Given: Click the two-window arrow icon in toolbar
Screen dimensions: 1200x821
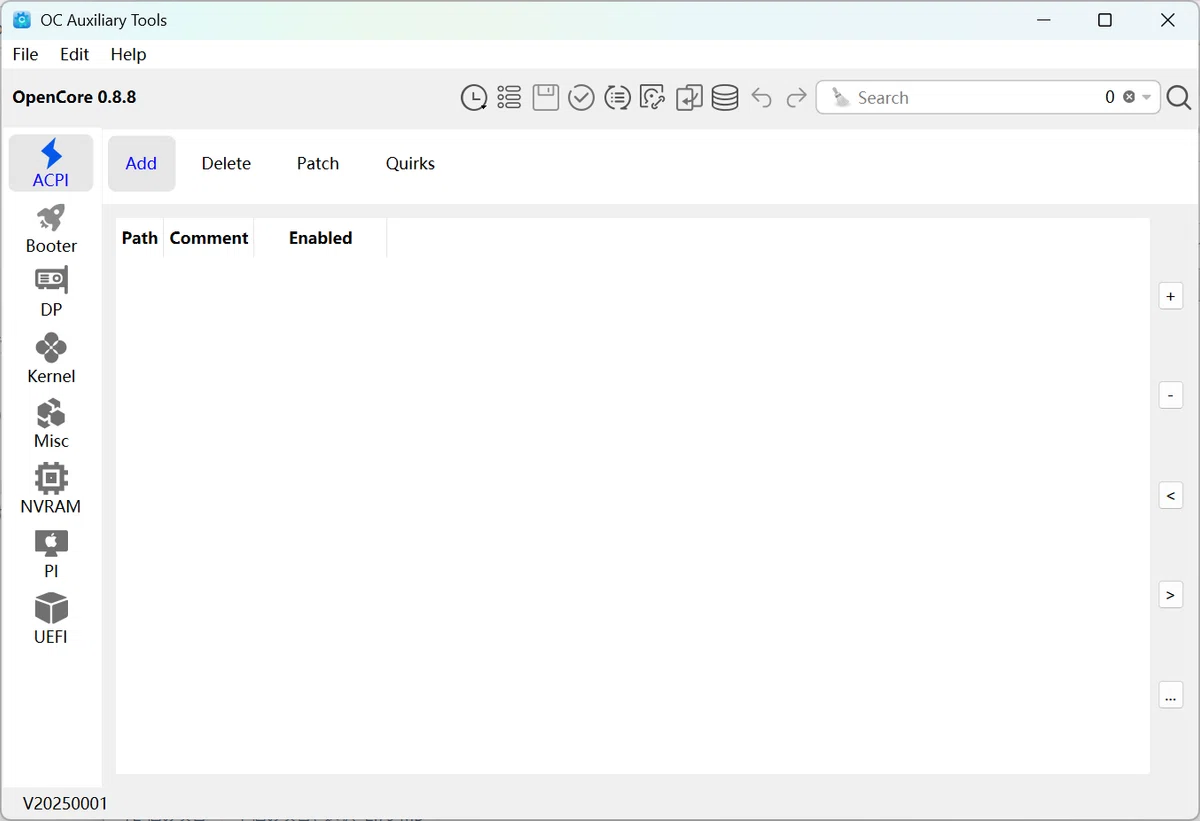Looking at the screenshot, I should coord(689,98).
